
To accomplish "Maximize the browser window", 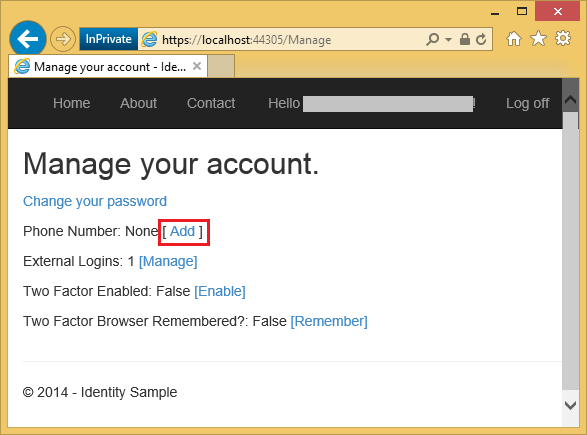I will [522, 12].
